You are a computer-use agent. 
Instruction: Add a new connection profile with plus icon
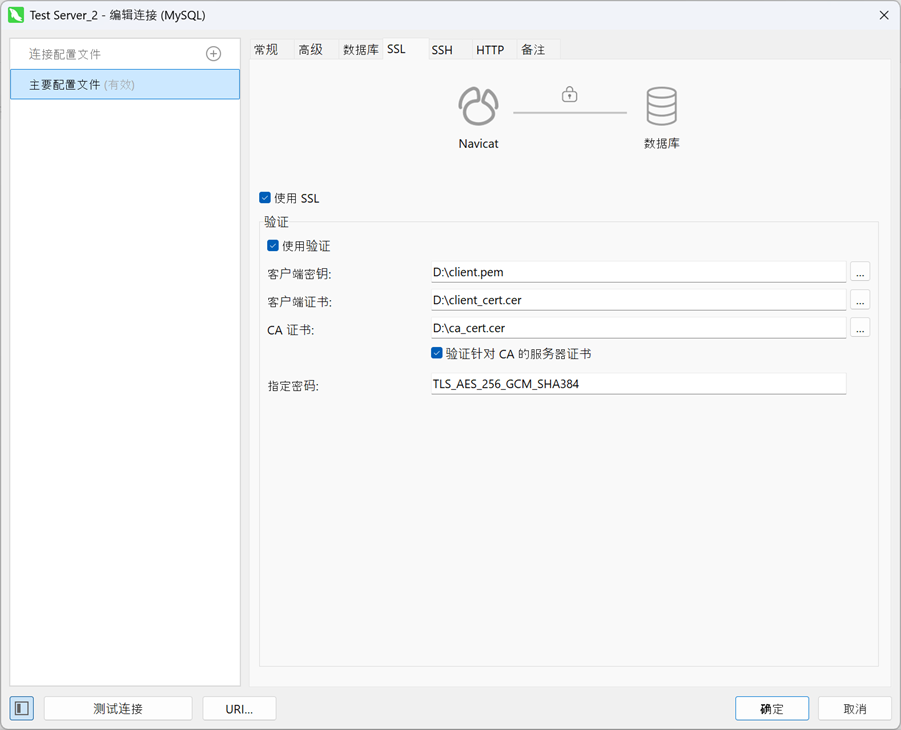click(213, 54)
